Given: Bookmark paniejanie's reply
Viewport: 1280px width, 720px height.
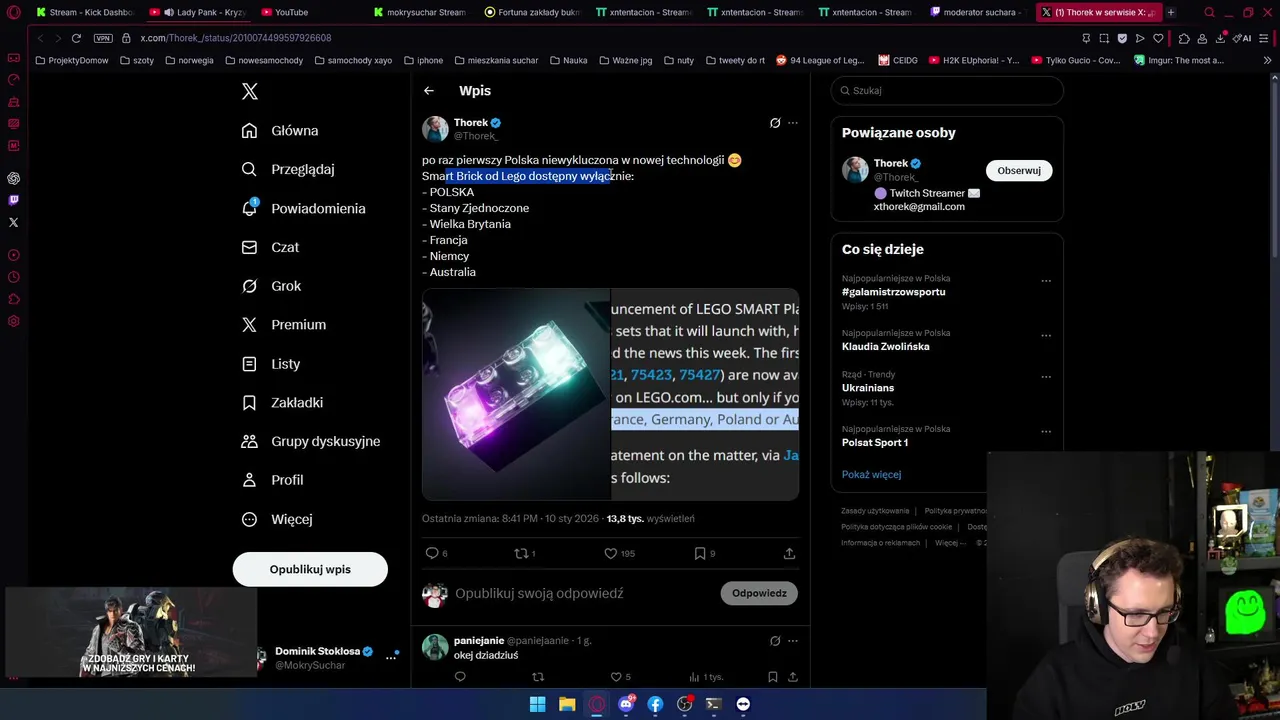Looking at the screenshot, I should 773,677.
